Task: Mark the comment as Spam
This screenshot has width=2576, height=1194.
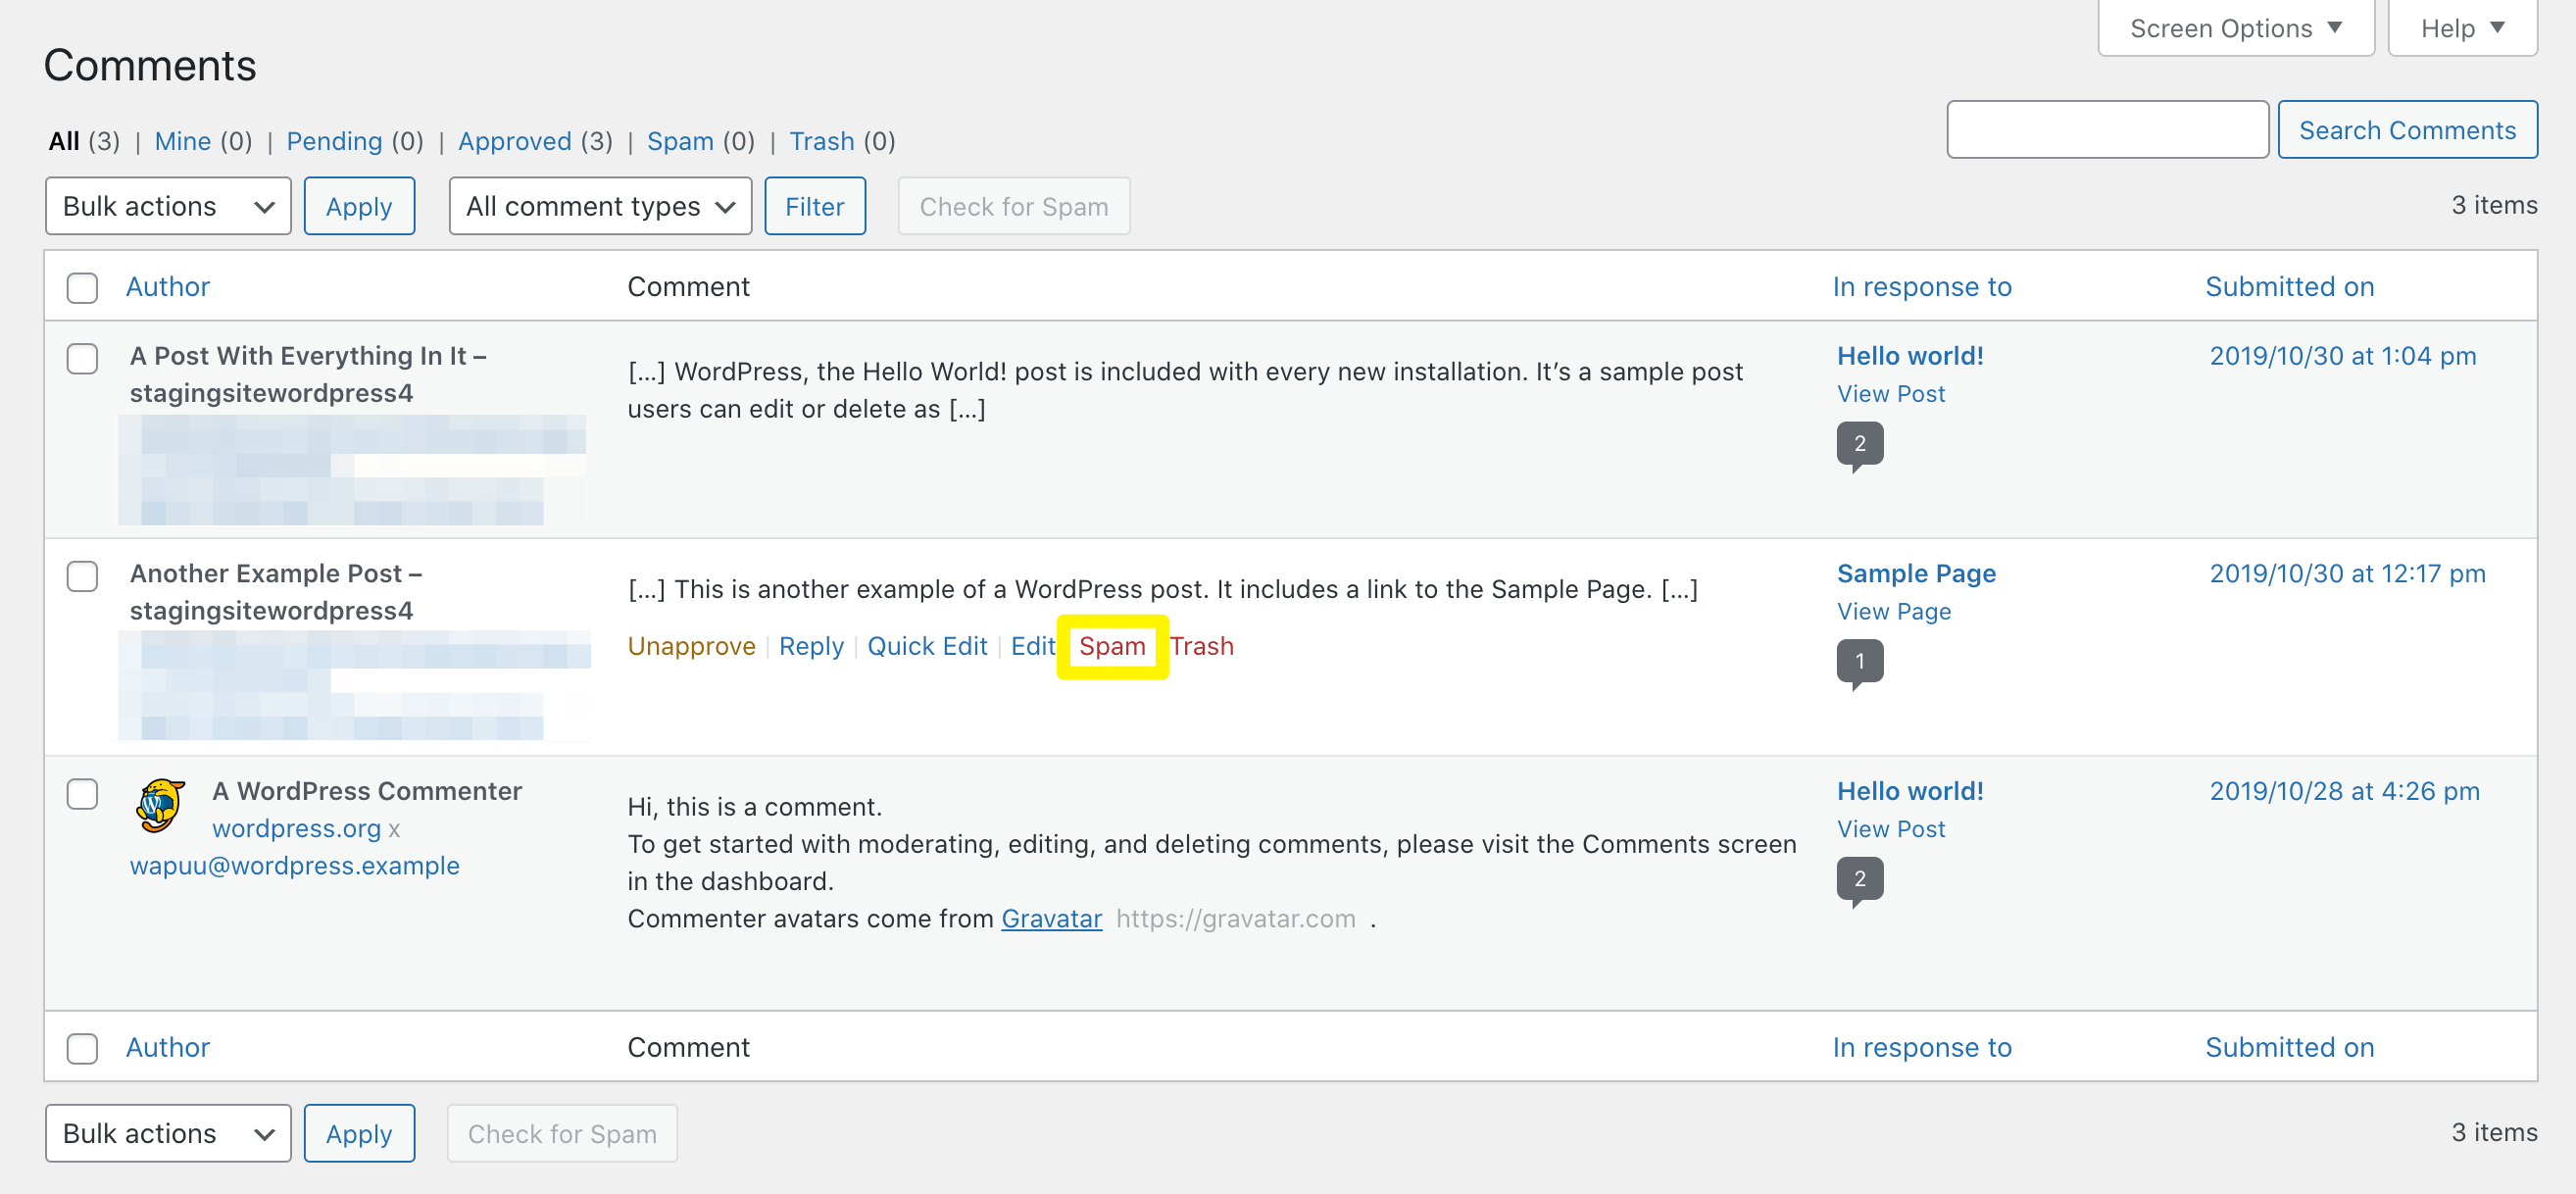Action: (x=1111, y=646)
